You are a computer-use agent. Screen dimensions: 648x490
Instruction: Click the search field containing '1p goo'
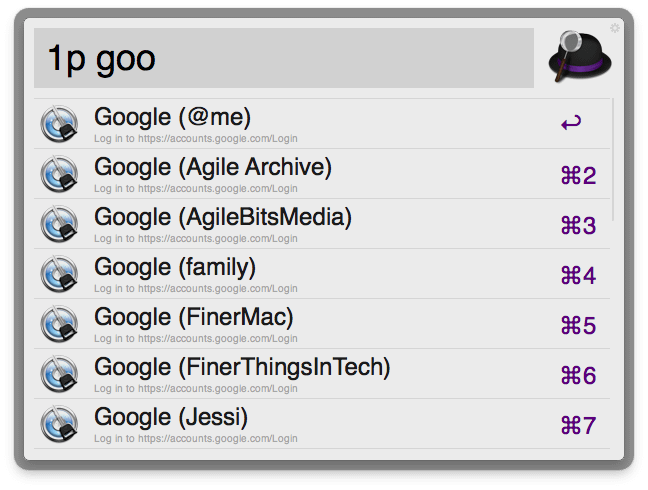pos(284,58)
